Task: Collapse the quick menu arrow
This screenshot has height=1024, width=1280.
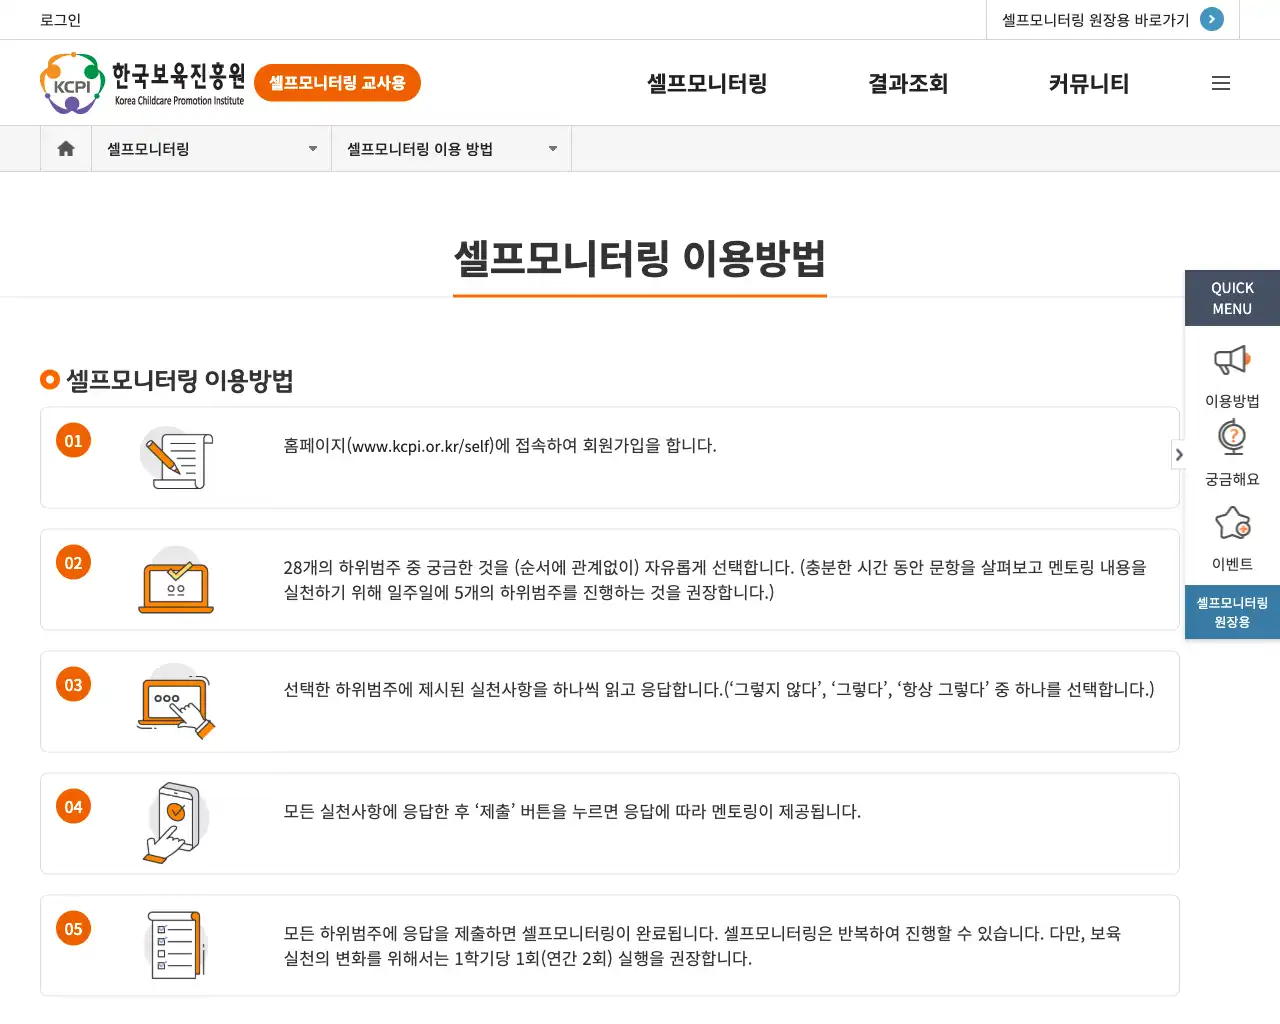Action: 1179,455
